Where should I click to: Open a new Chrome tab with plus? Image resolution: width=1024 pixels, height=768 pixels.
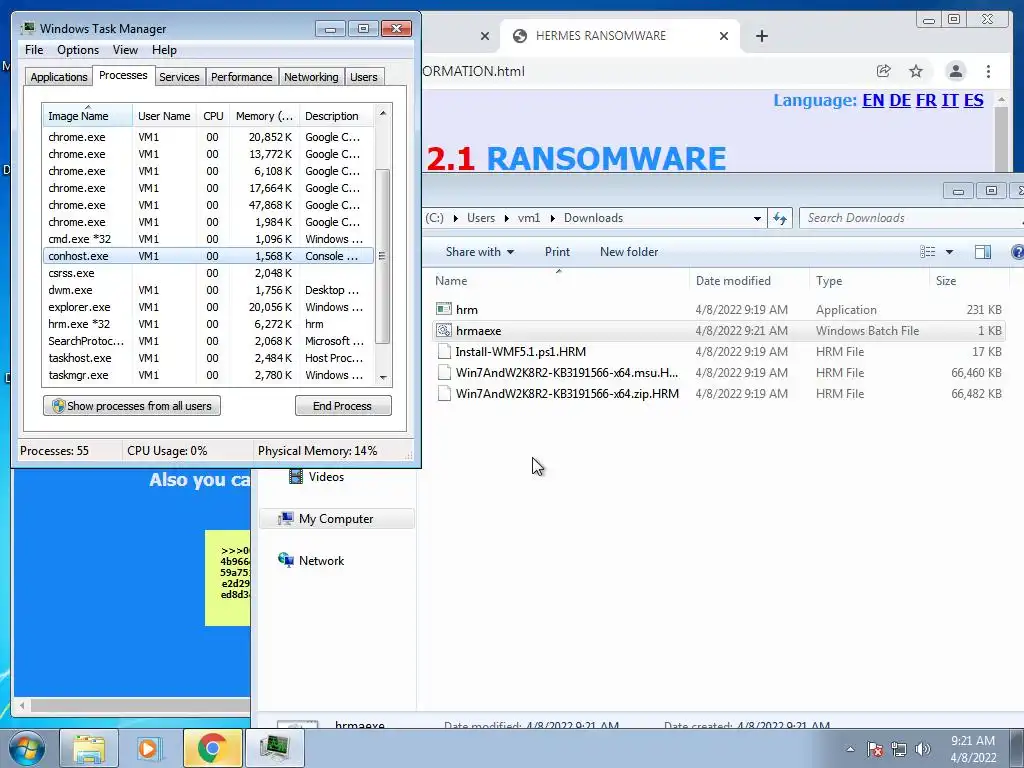pyautogui.click(x=761, y=36)
